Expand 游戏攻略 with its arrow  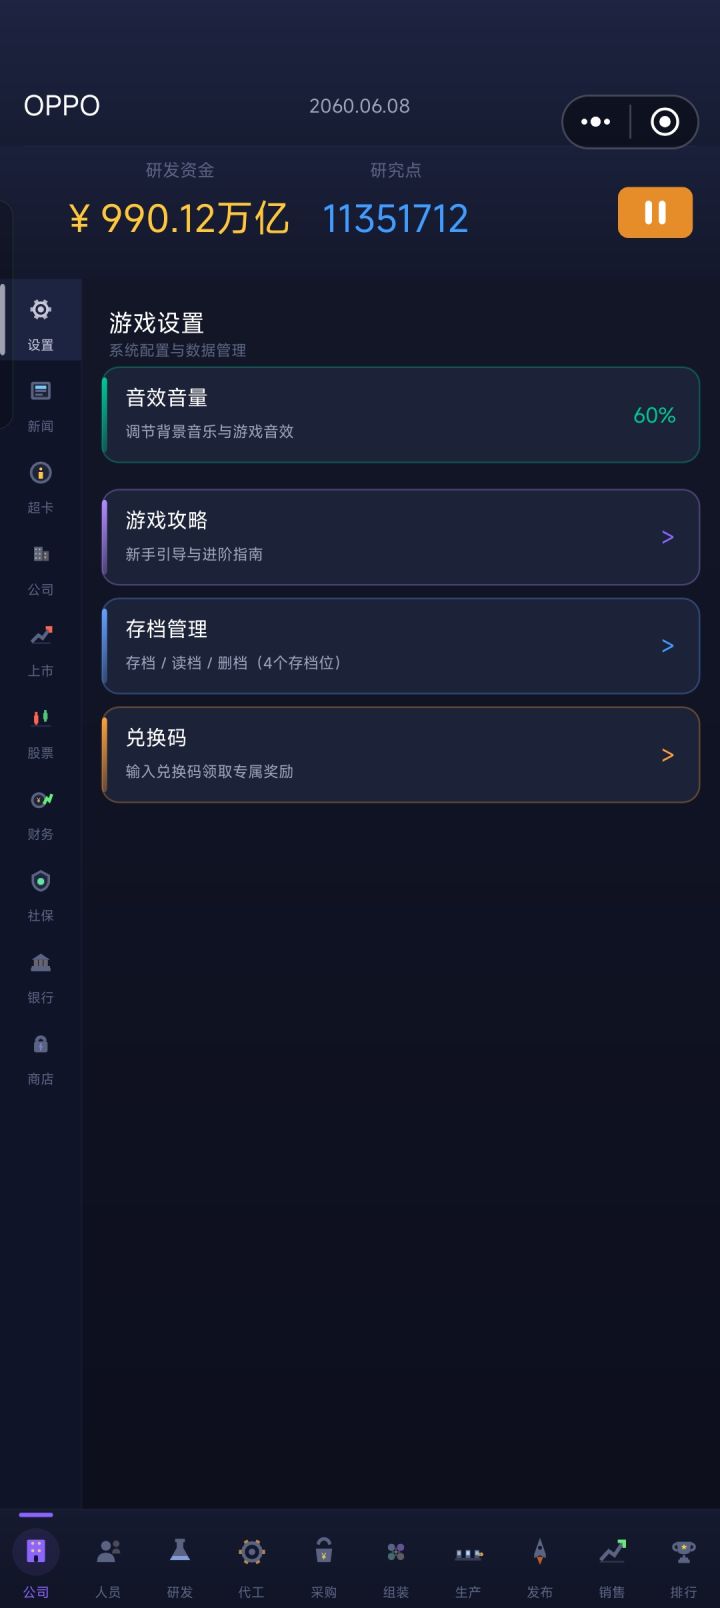[x=668, y=537]
